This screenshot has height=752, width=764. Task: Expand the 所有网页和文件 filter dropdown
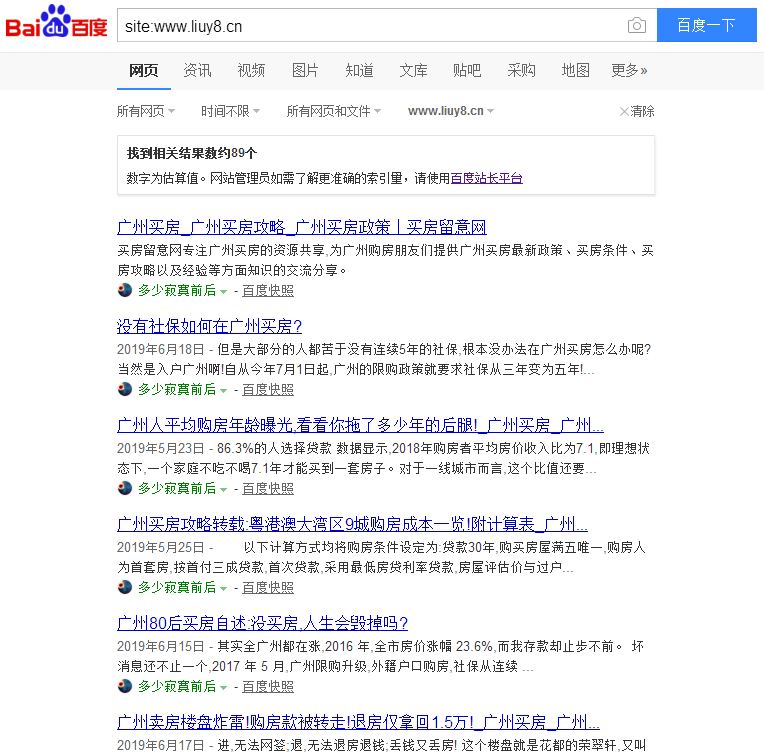334,111
